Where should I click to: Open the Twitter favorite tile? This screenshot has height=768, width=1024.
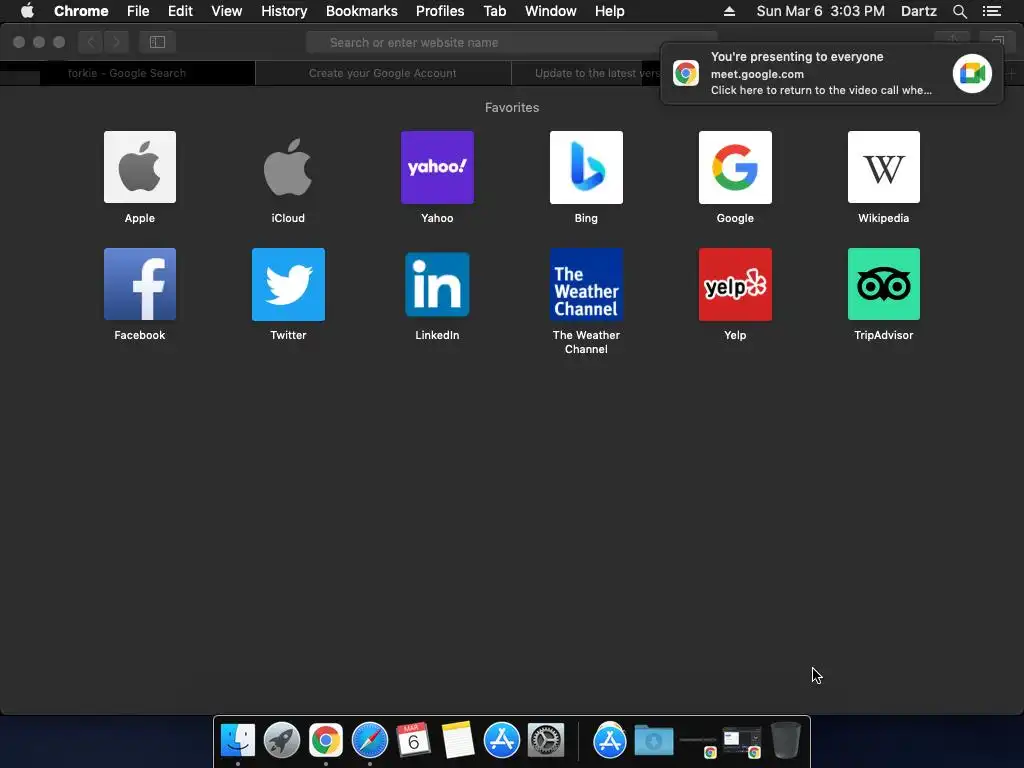[x=288, y=284]
